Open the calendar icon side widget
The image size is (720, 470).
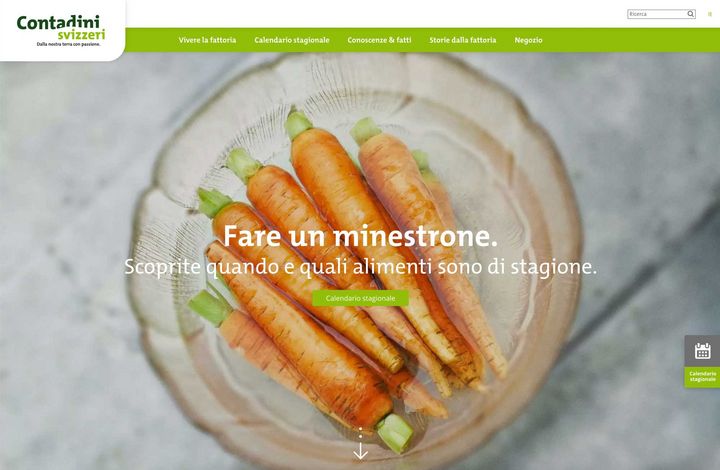pyautogui.click(x=702, y=351)
